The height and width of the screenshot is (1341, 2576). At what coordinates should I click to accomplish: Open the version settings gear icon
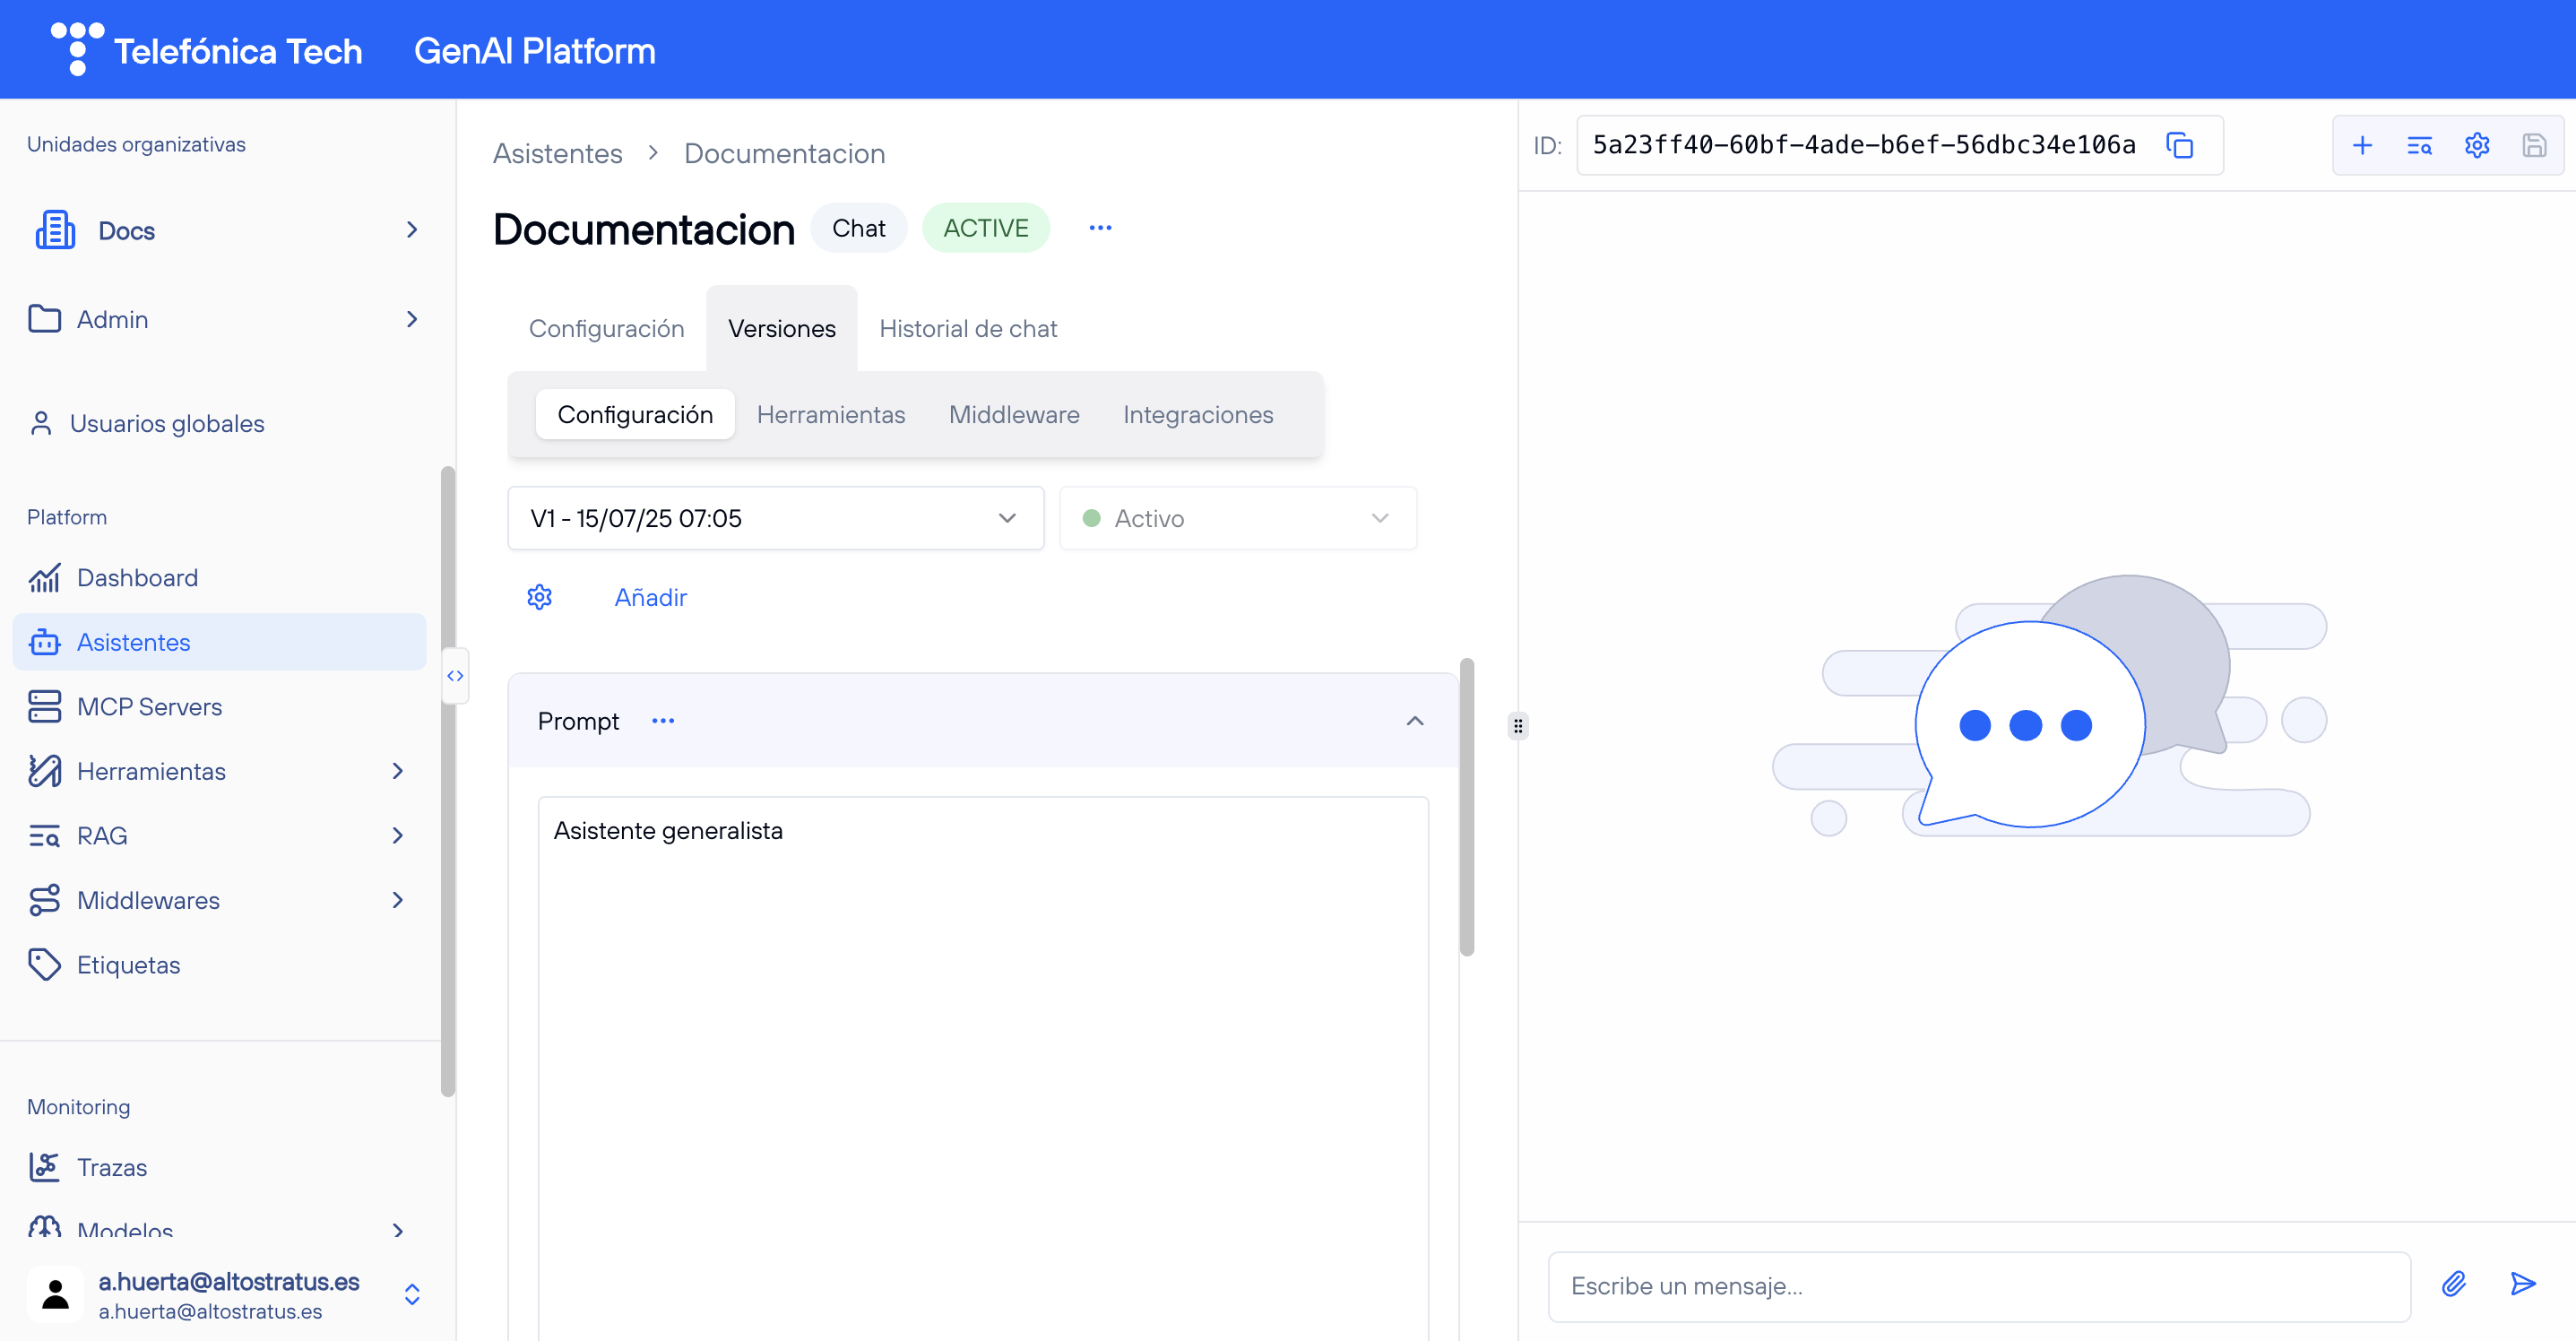tap(539, 597)
